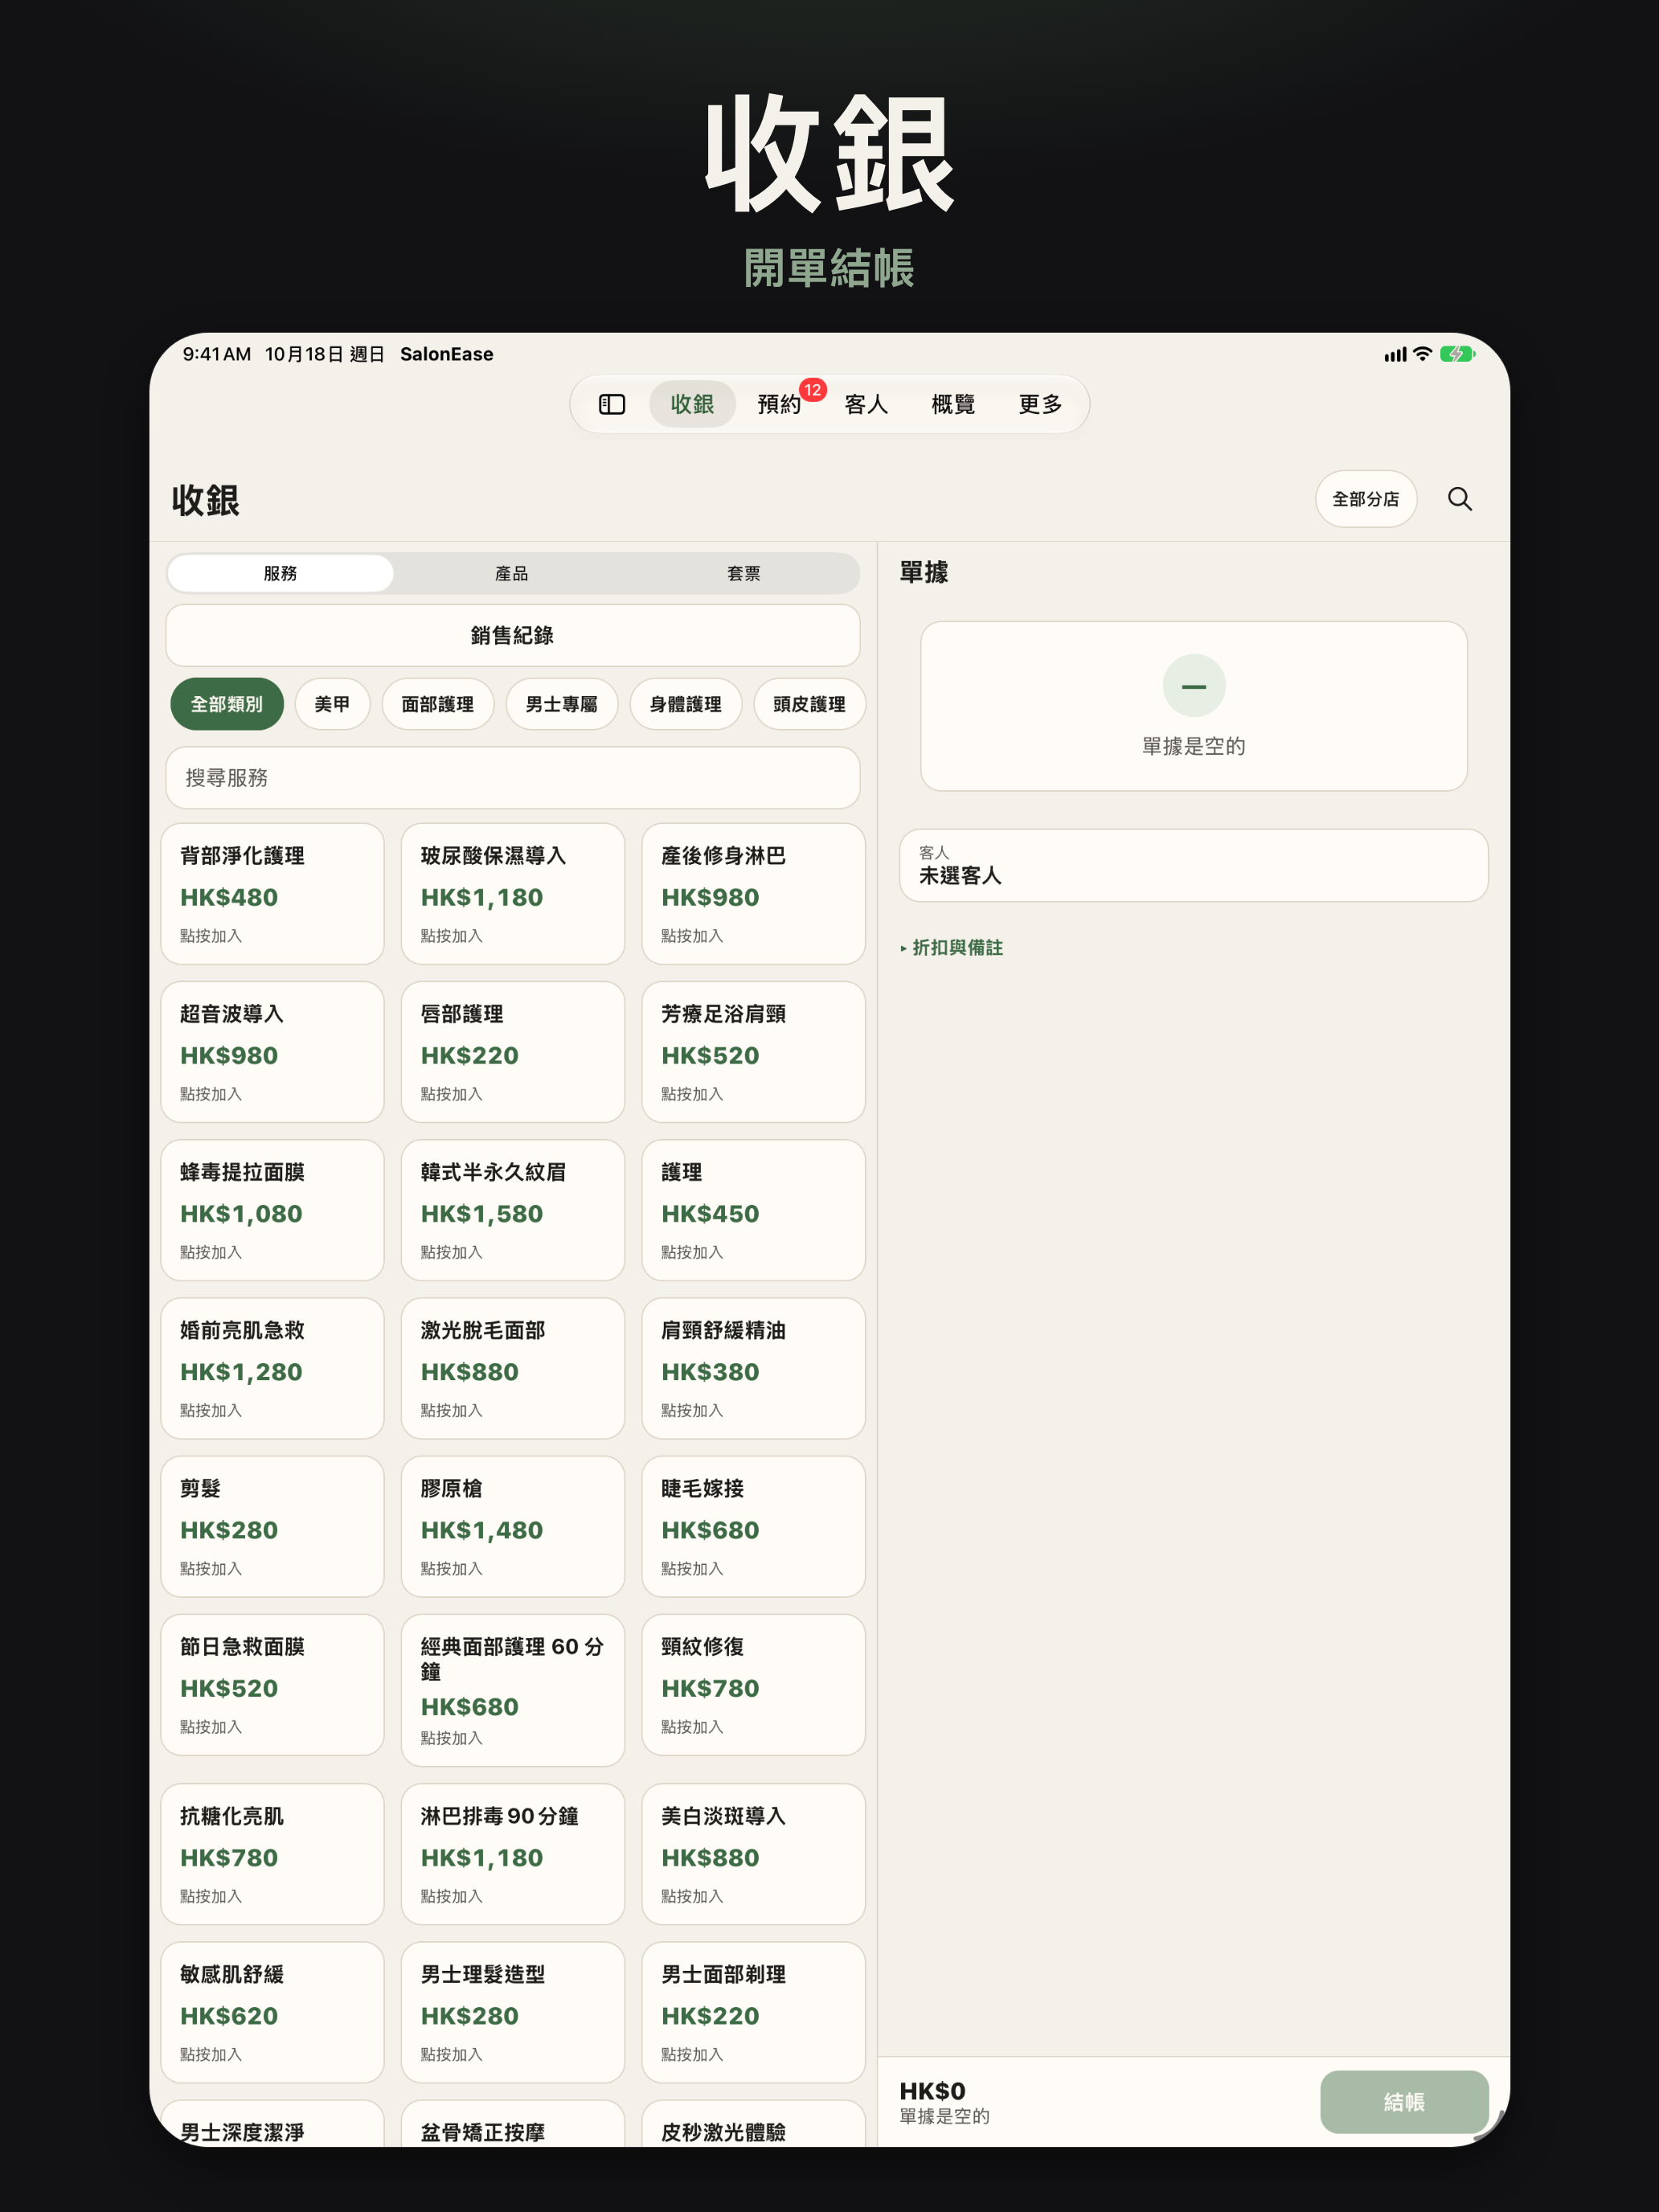
Task: Select the 產品 segment
Action: pyautogui.click(x=512, y=573)
